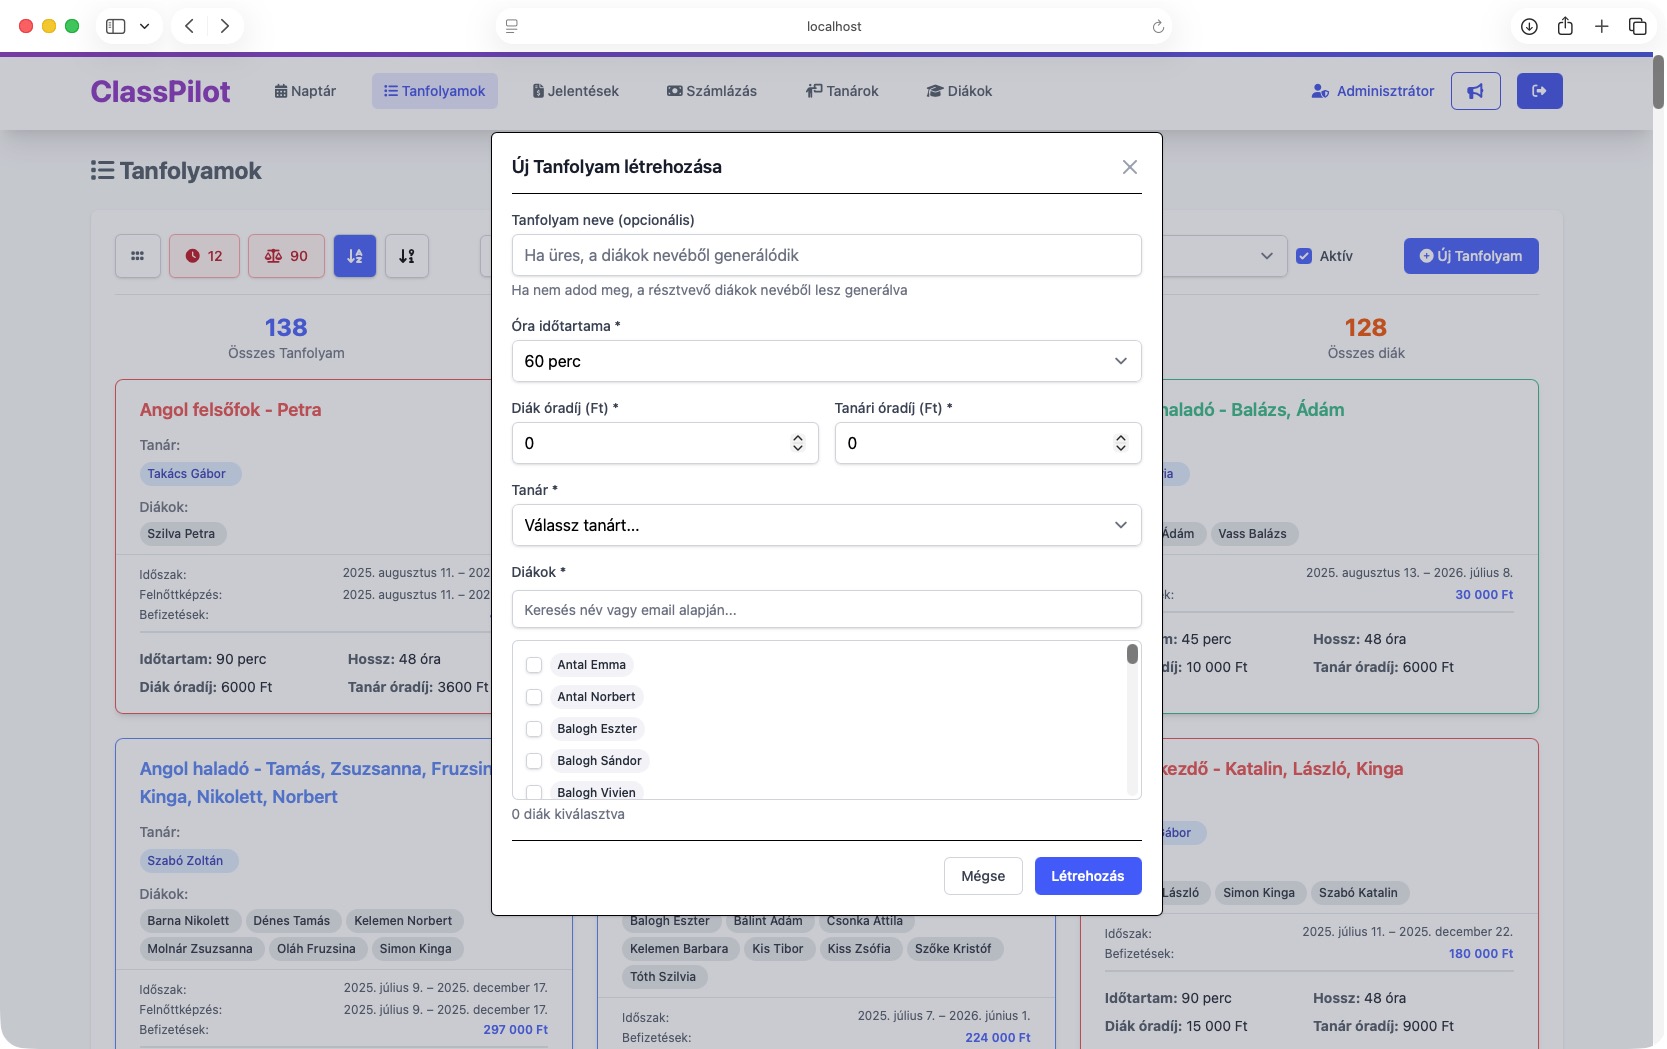The width and height of the screenshot is (1667, 1049).
Task: Uncheck the Aktív filter checkbox
Action: tap(1304, 256)
